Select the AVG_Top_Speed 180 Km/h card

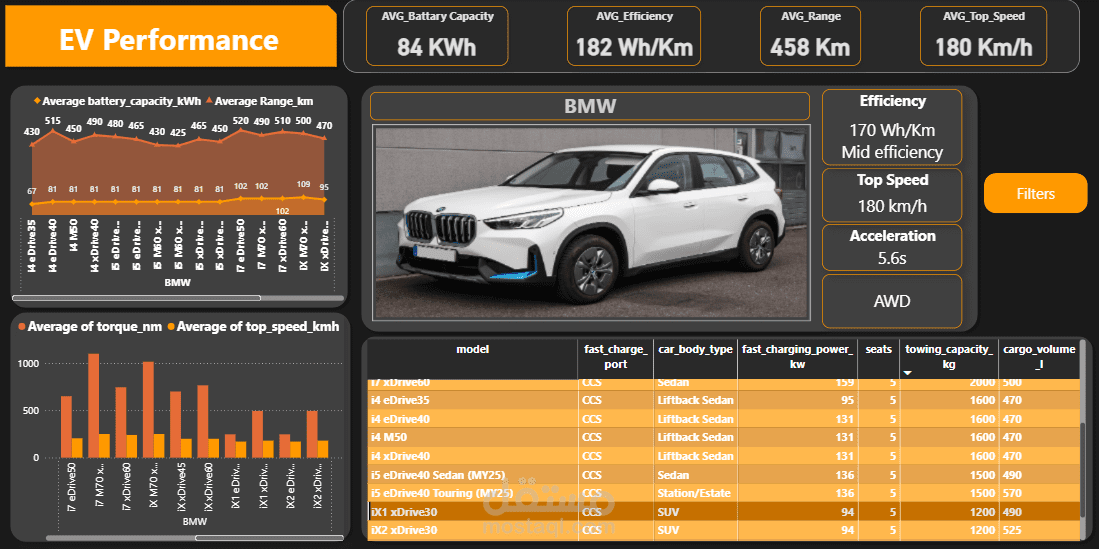[983, 36]
